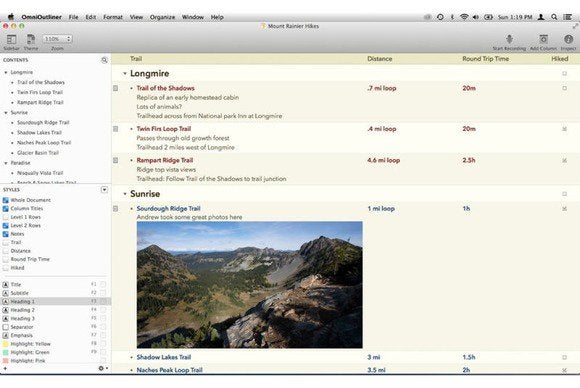This screenshot has height=388, width=580.
Task: Select the Highlight: Pink color swatch
Action: pyautogui.click(x=6, y=361)
